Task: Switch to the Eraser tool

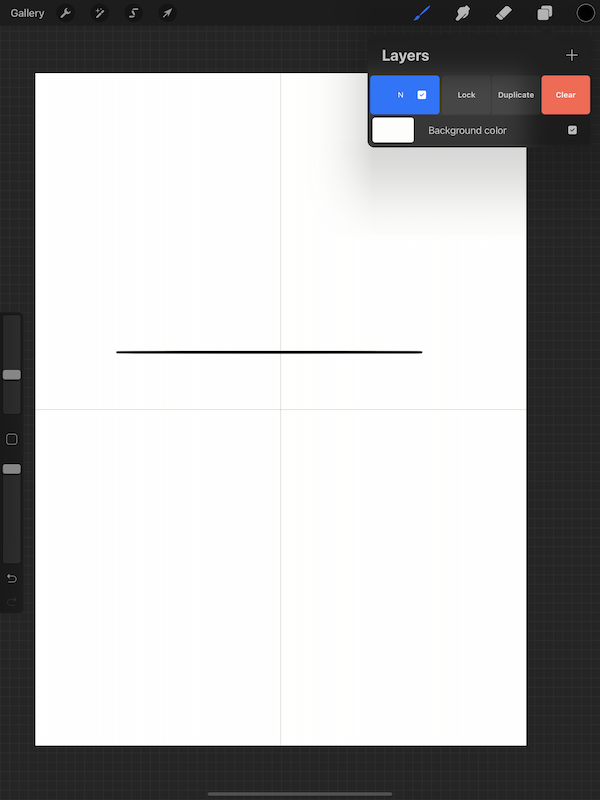Action: coord(504,13)
